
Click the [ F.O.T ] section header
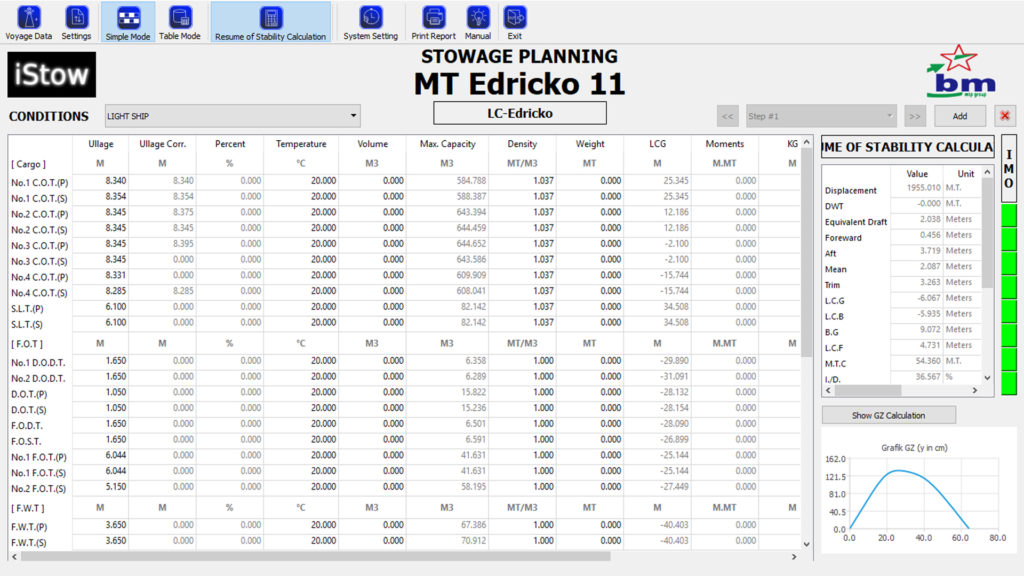(x=27, y=344)
